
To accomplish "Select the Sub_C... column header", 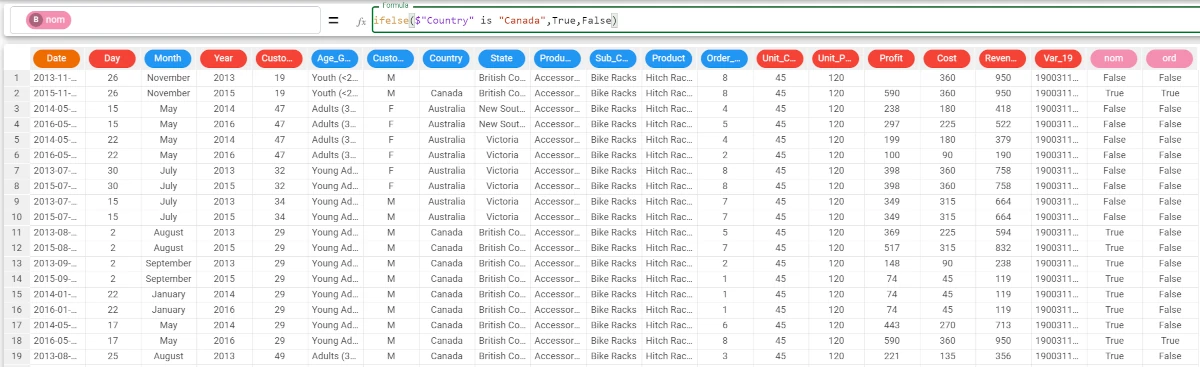I will pos(613,58).
